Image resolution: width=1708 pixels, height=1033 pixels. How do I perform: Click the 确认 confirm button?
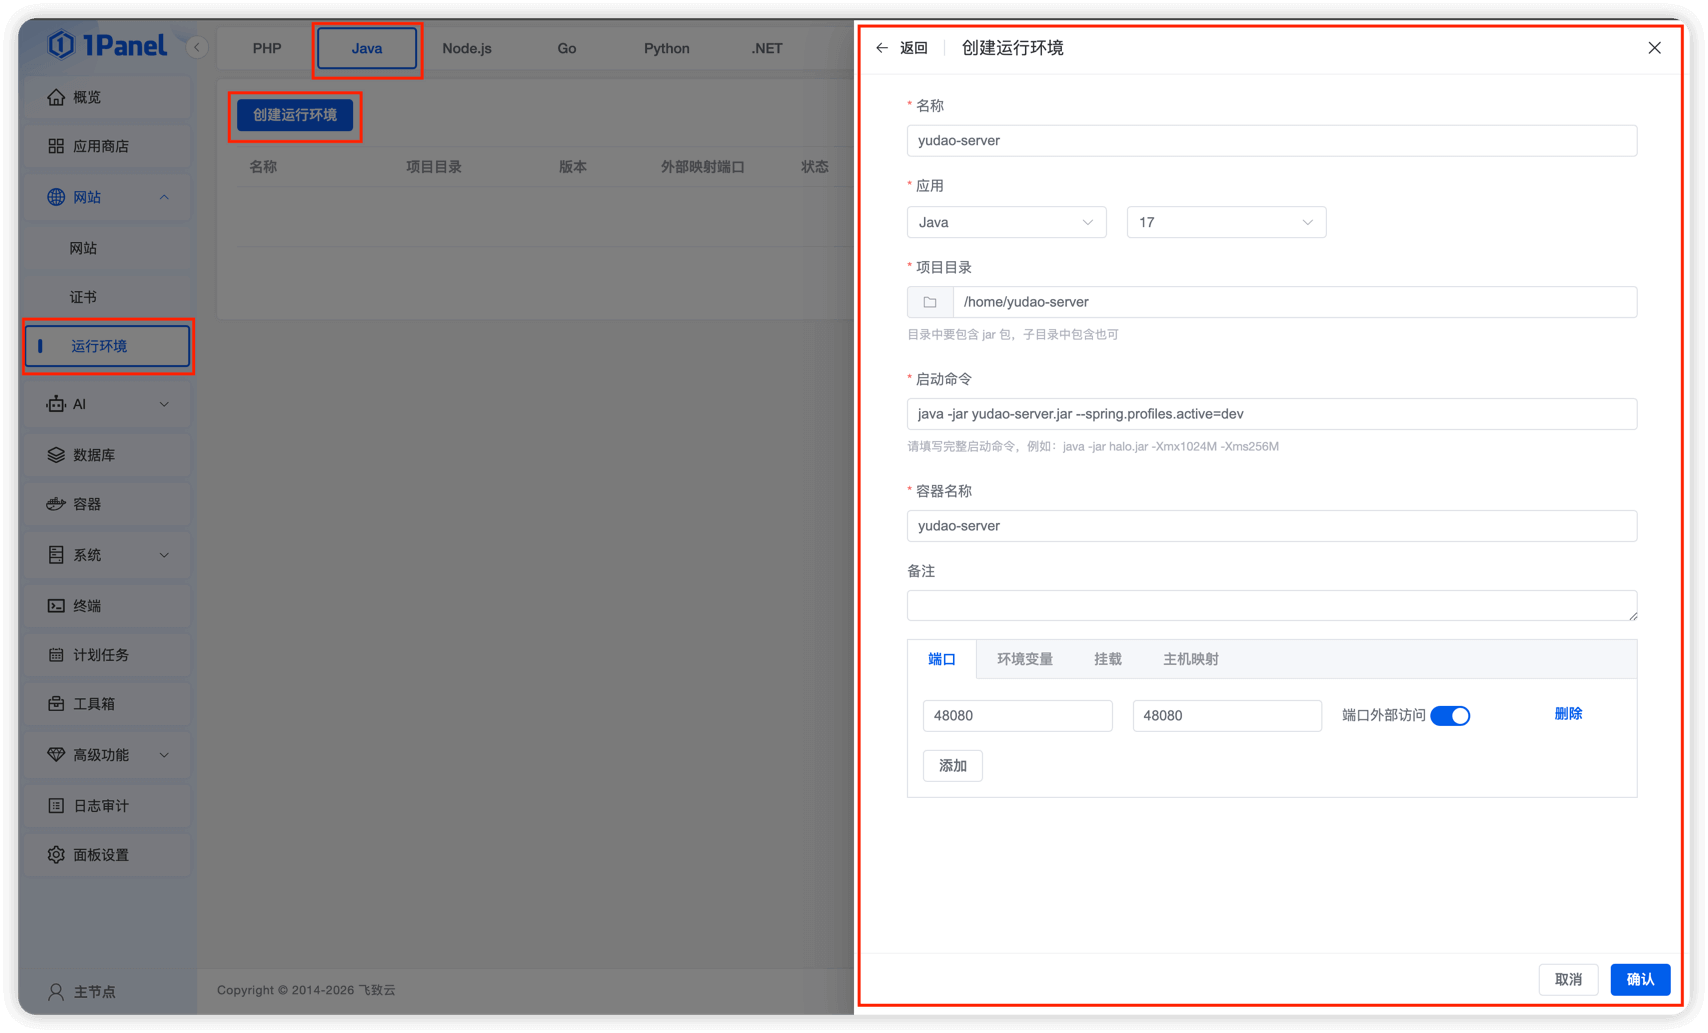(1640, 979)
